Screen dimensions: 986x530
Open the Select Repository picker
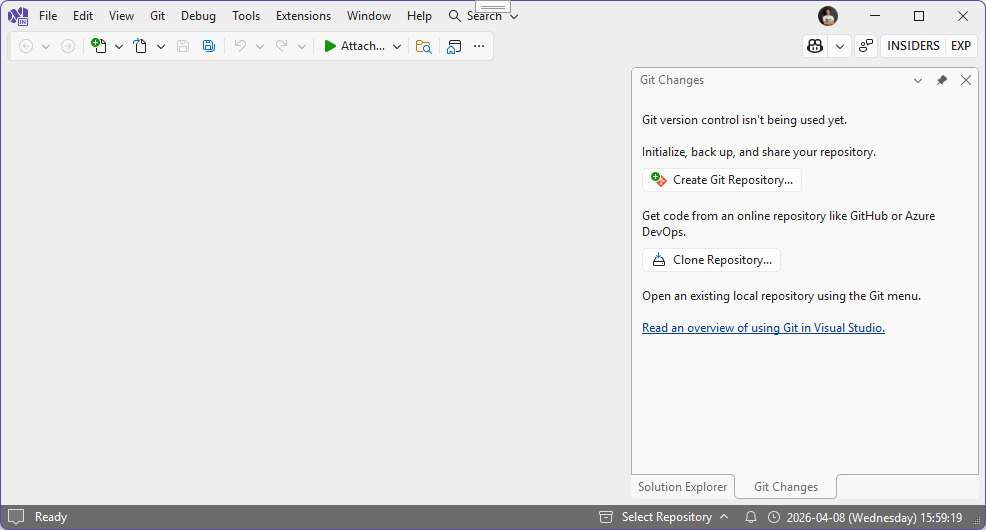pos(664,517)
